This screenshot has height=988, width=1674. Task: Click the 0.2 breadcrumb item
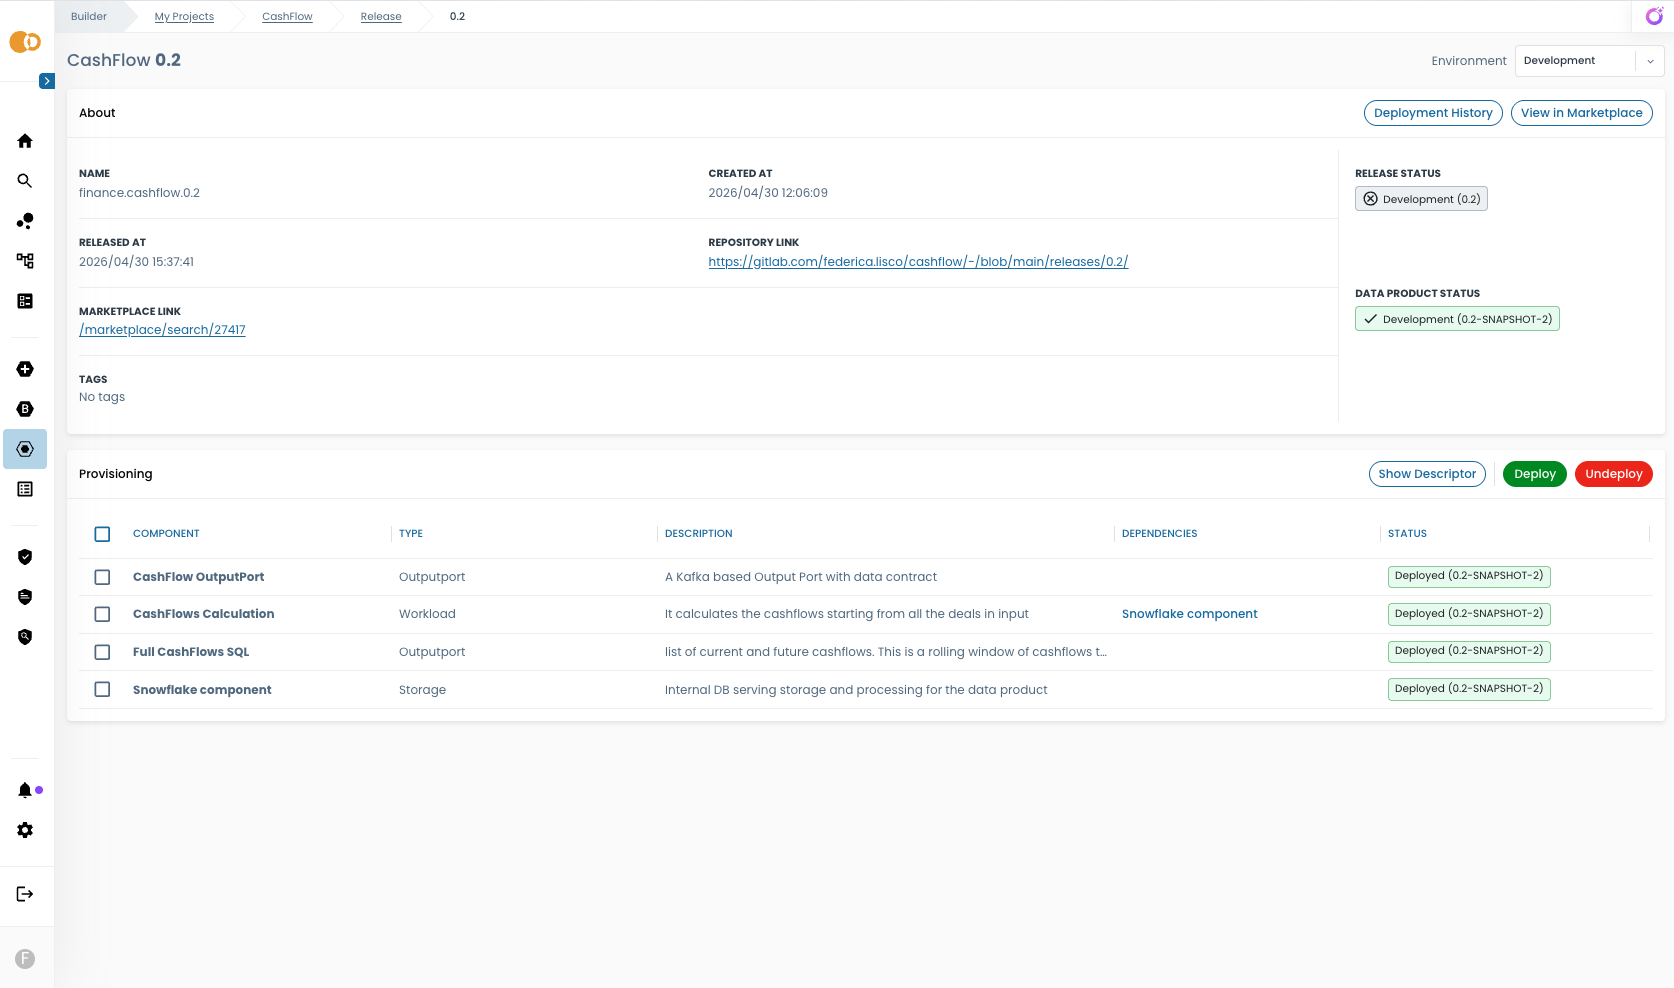point(457,16)
